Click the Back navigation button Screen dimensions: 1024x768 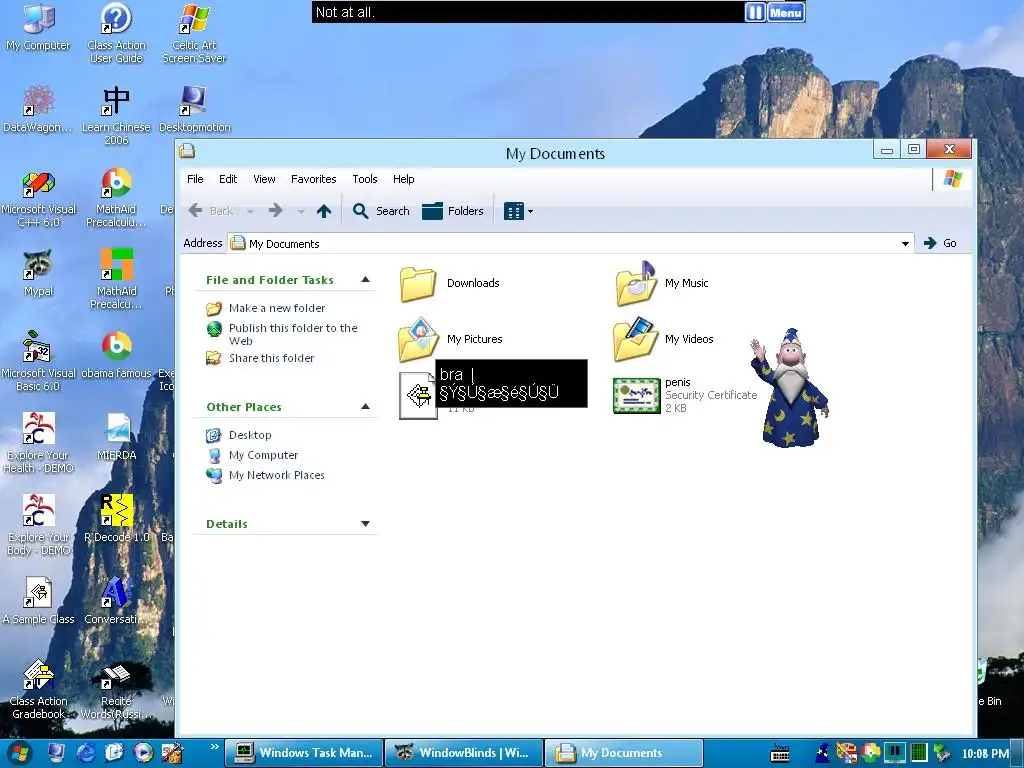point(211,211)
